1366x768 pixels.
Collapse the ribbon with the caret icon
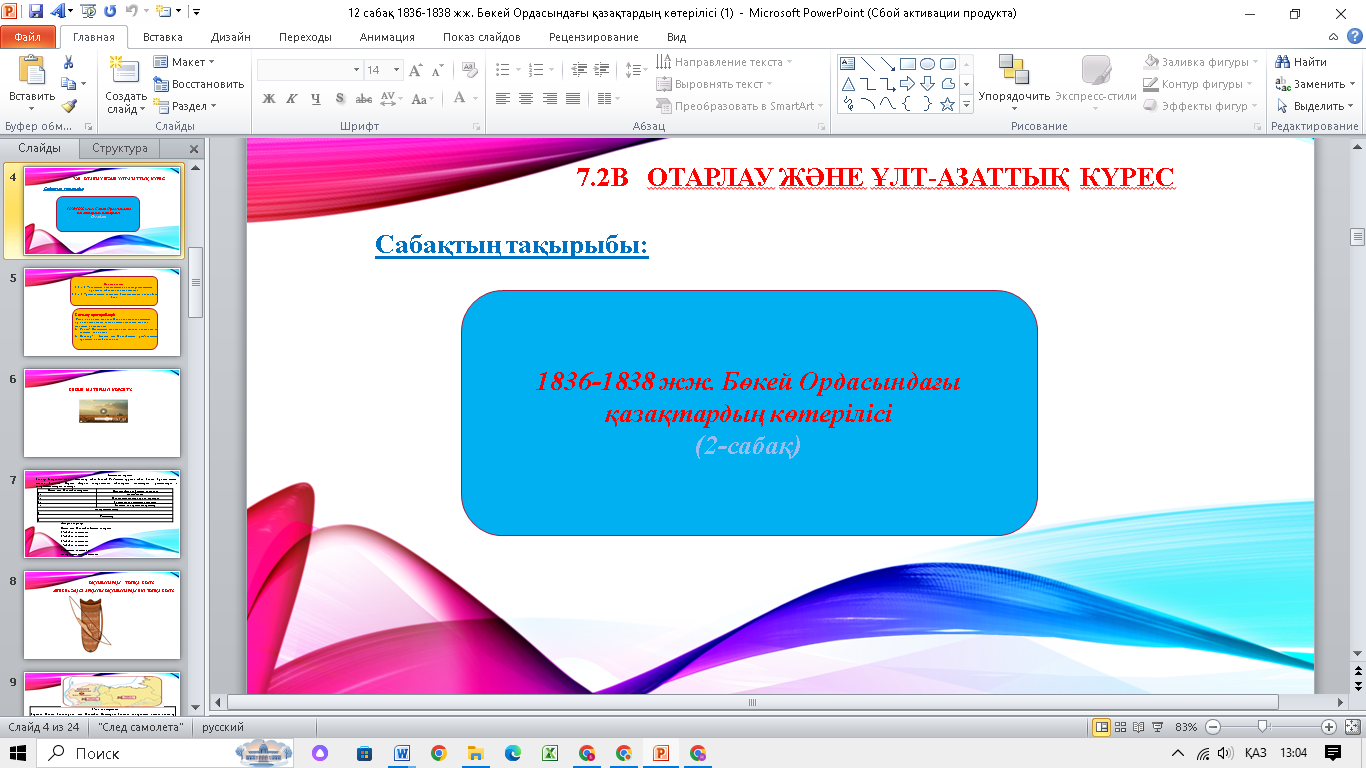tap(1331, 37)
